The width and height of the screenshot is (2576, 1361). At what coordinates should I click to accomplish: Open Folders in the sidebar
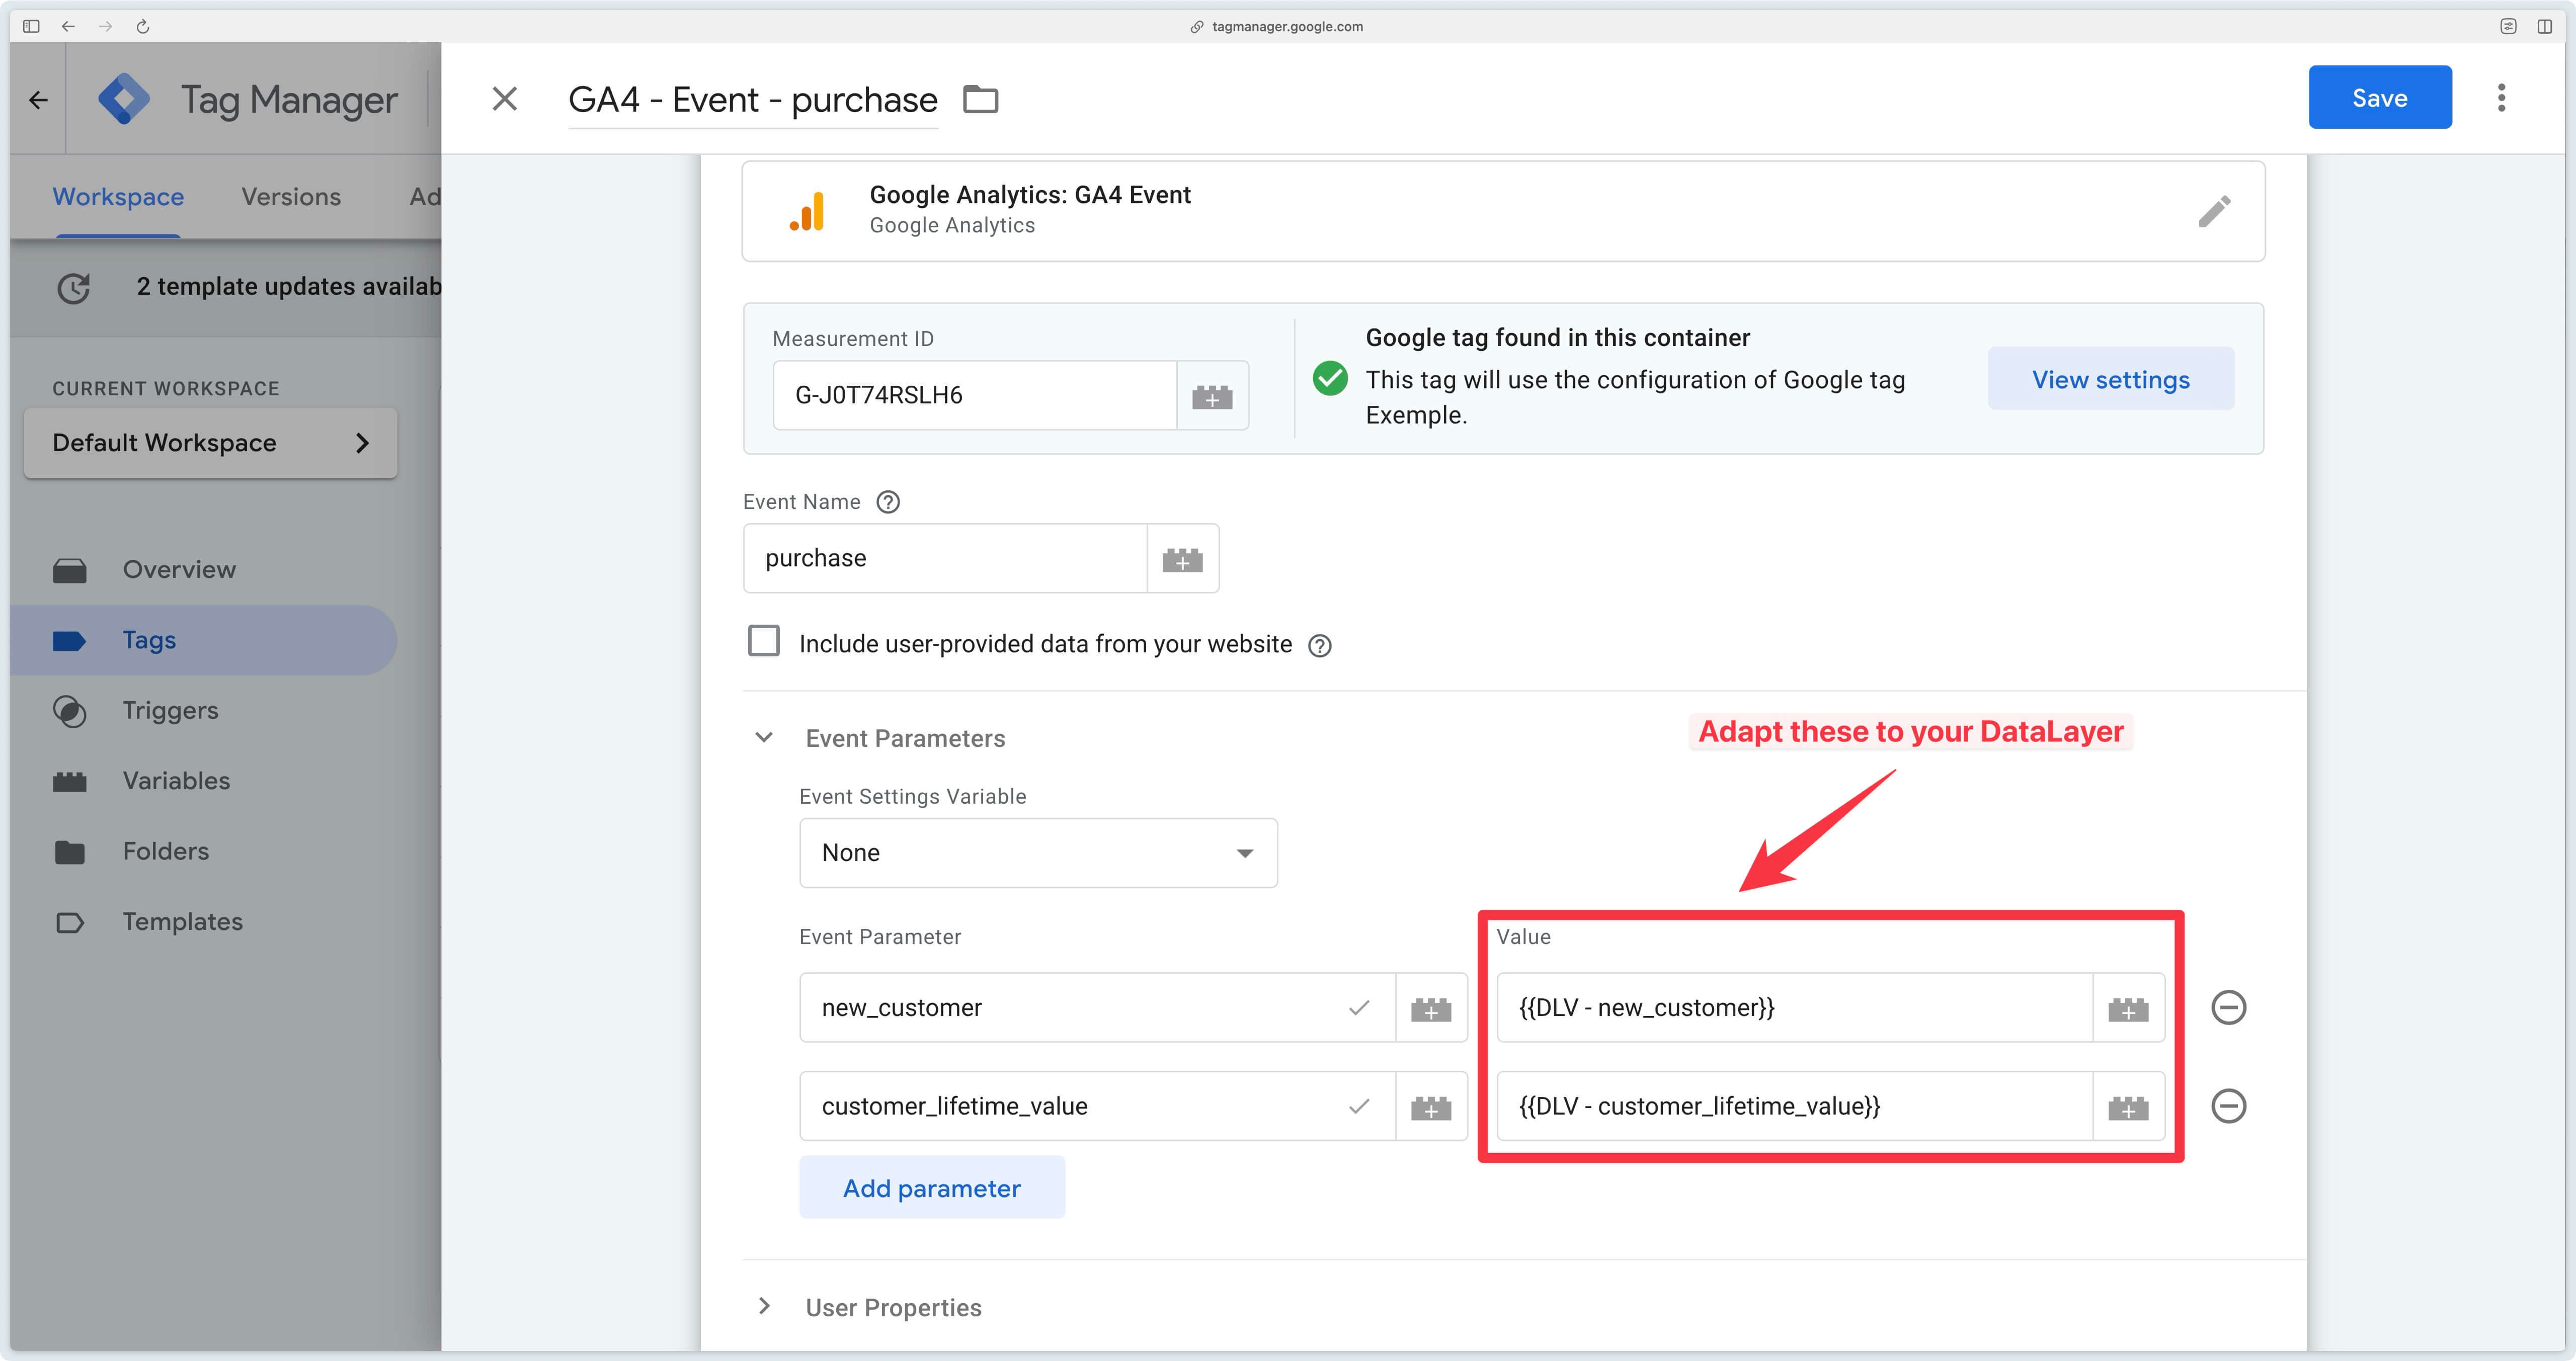click(x=204, y=851)
